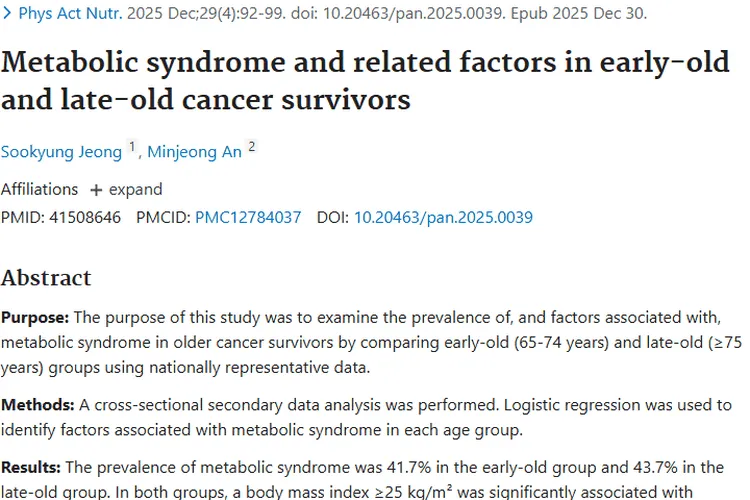Click superscript 2 after Minjeong An
This screenshot has height=500, width=750.
click(x=252, y=147)
